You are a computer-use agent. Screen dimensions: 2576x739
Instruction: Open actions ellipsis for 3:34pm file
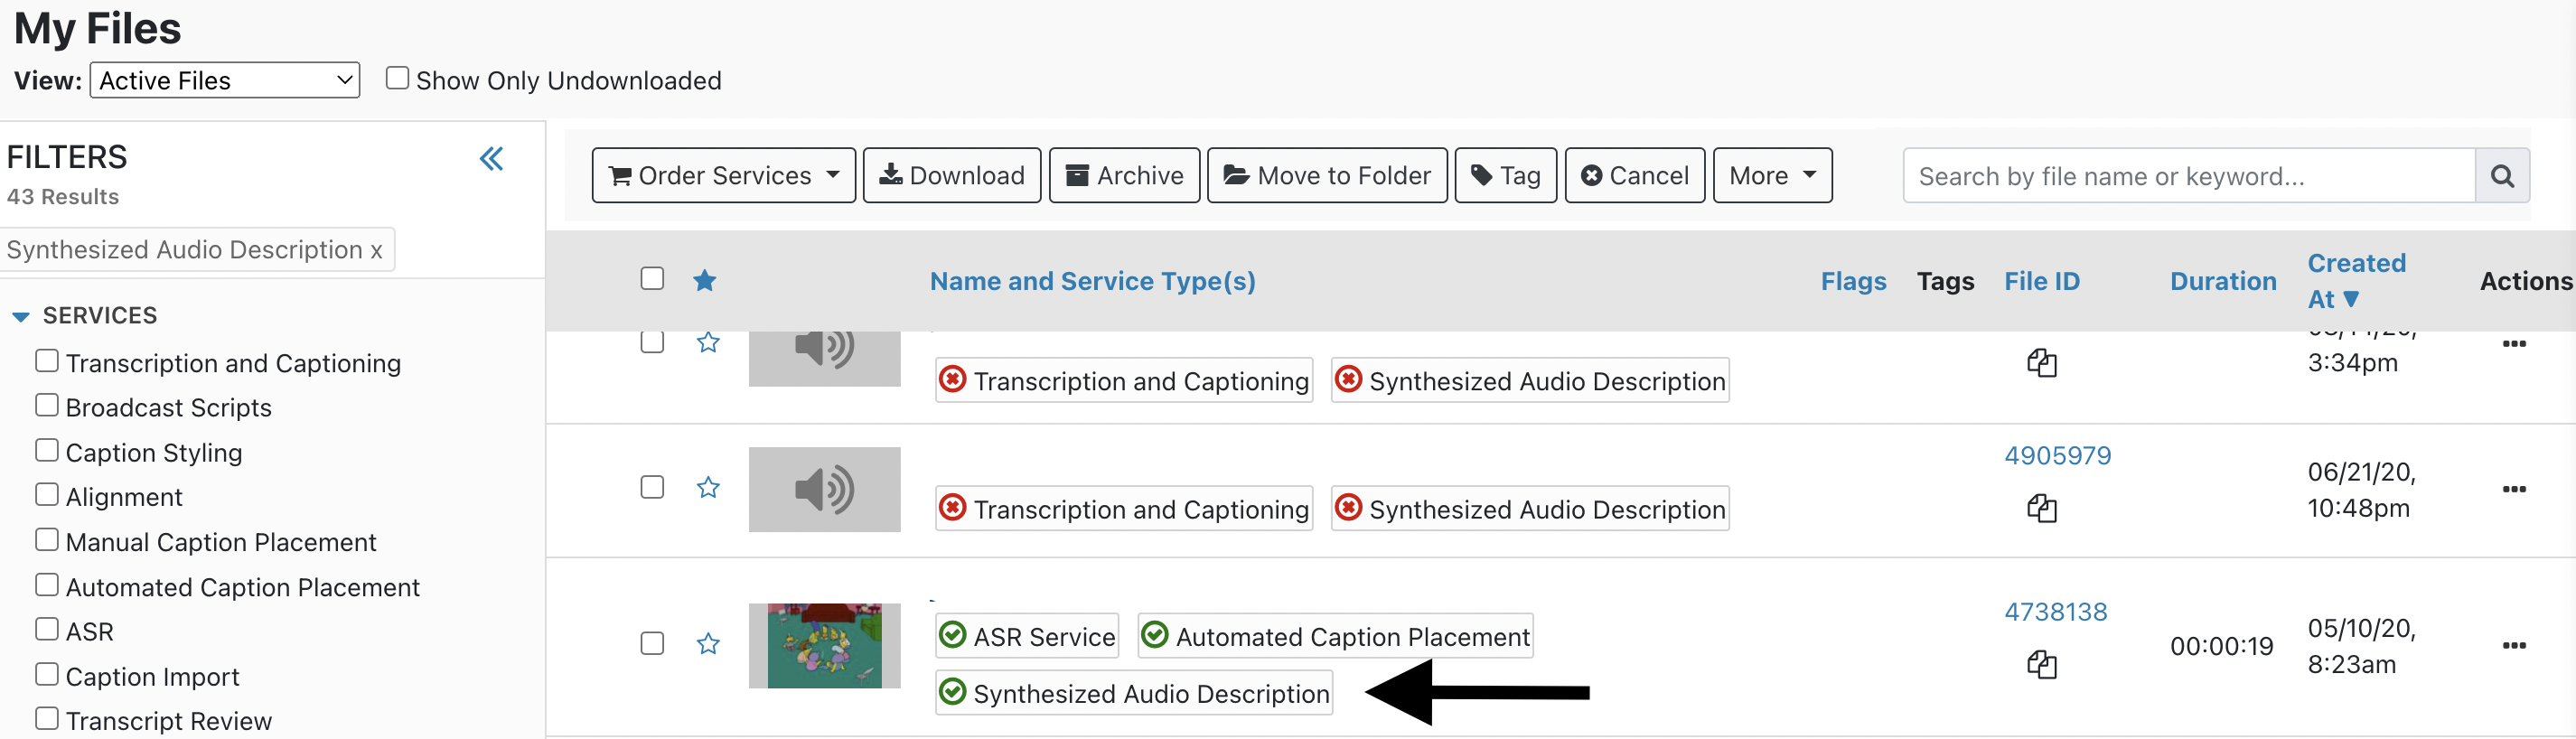[2514, 344]
